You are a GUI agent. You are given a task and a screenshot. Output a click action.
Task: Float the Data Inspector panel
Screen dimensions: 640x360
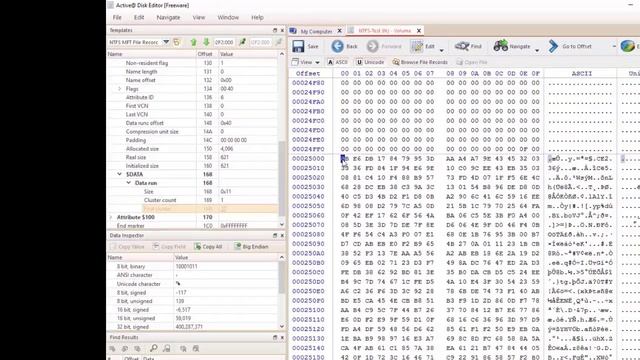275,236
